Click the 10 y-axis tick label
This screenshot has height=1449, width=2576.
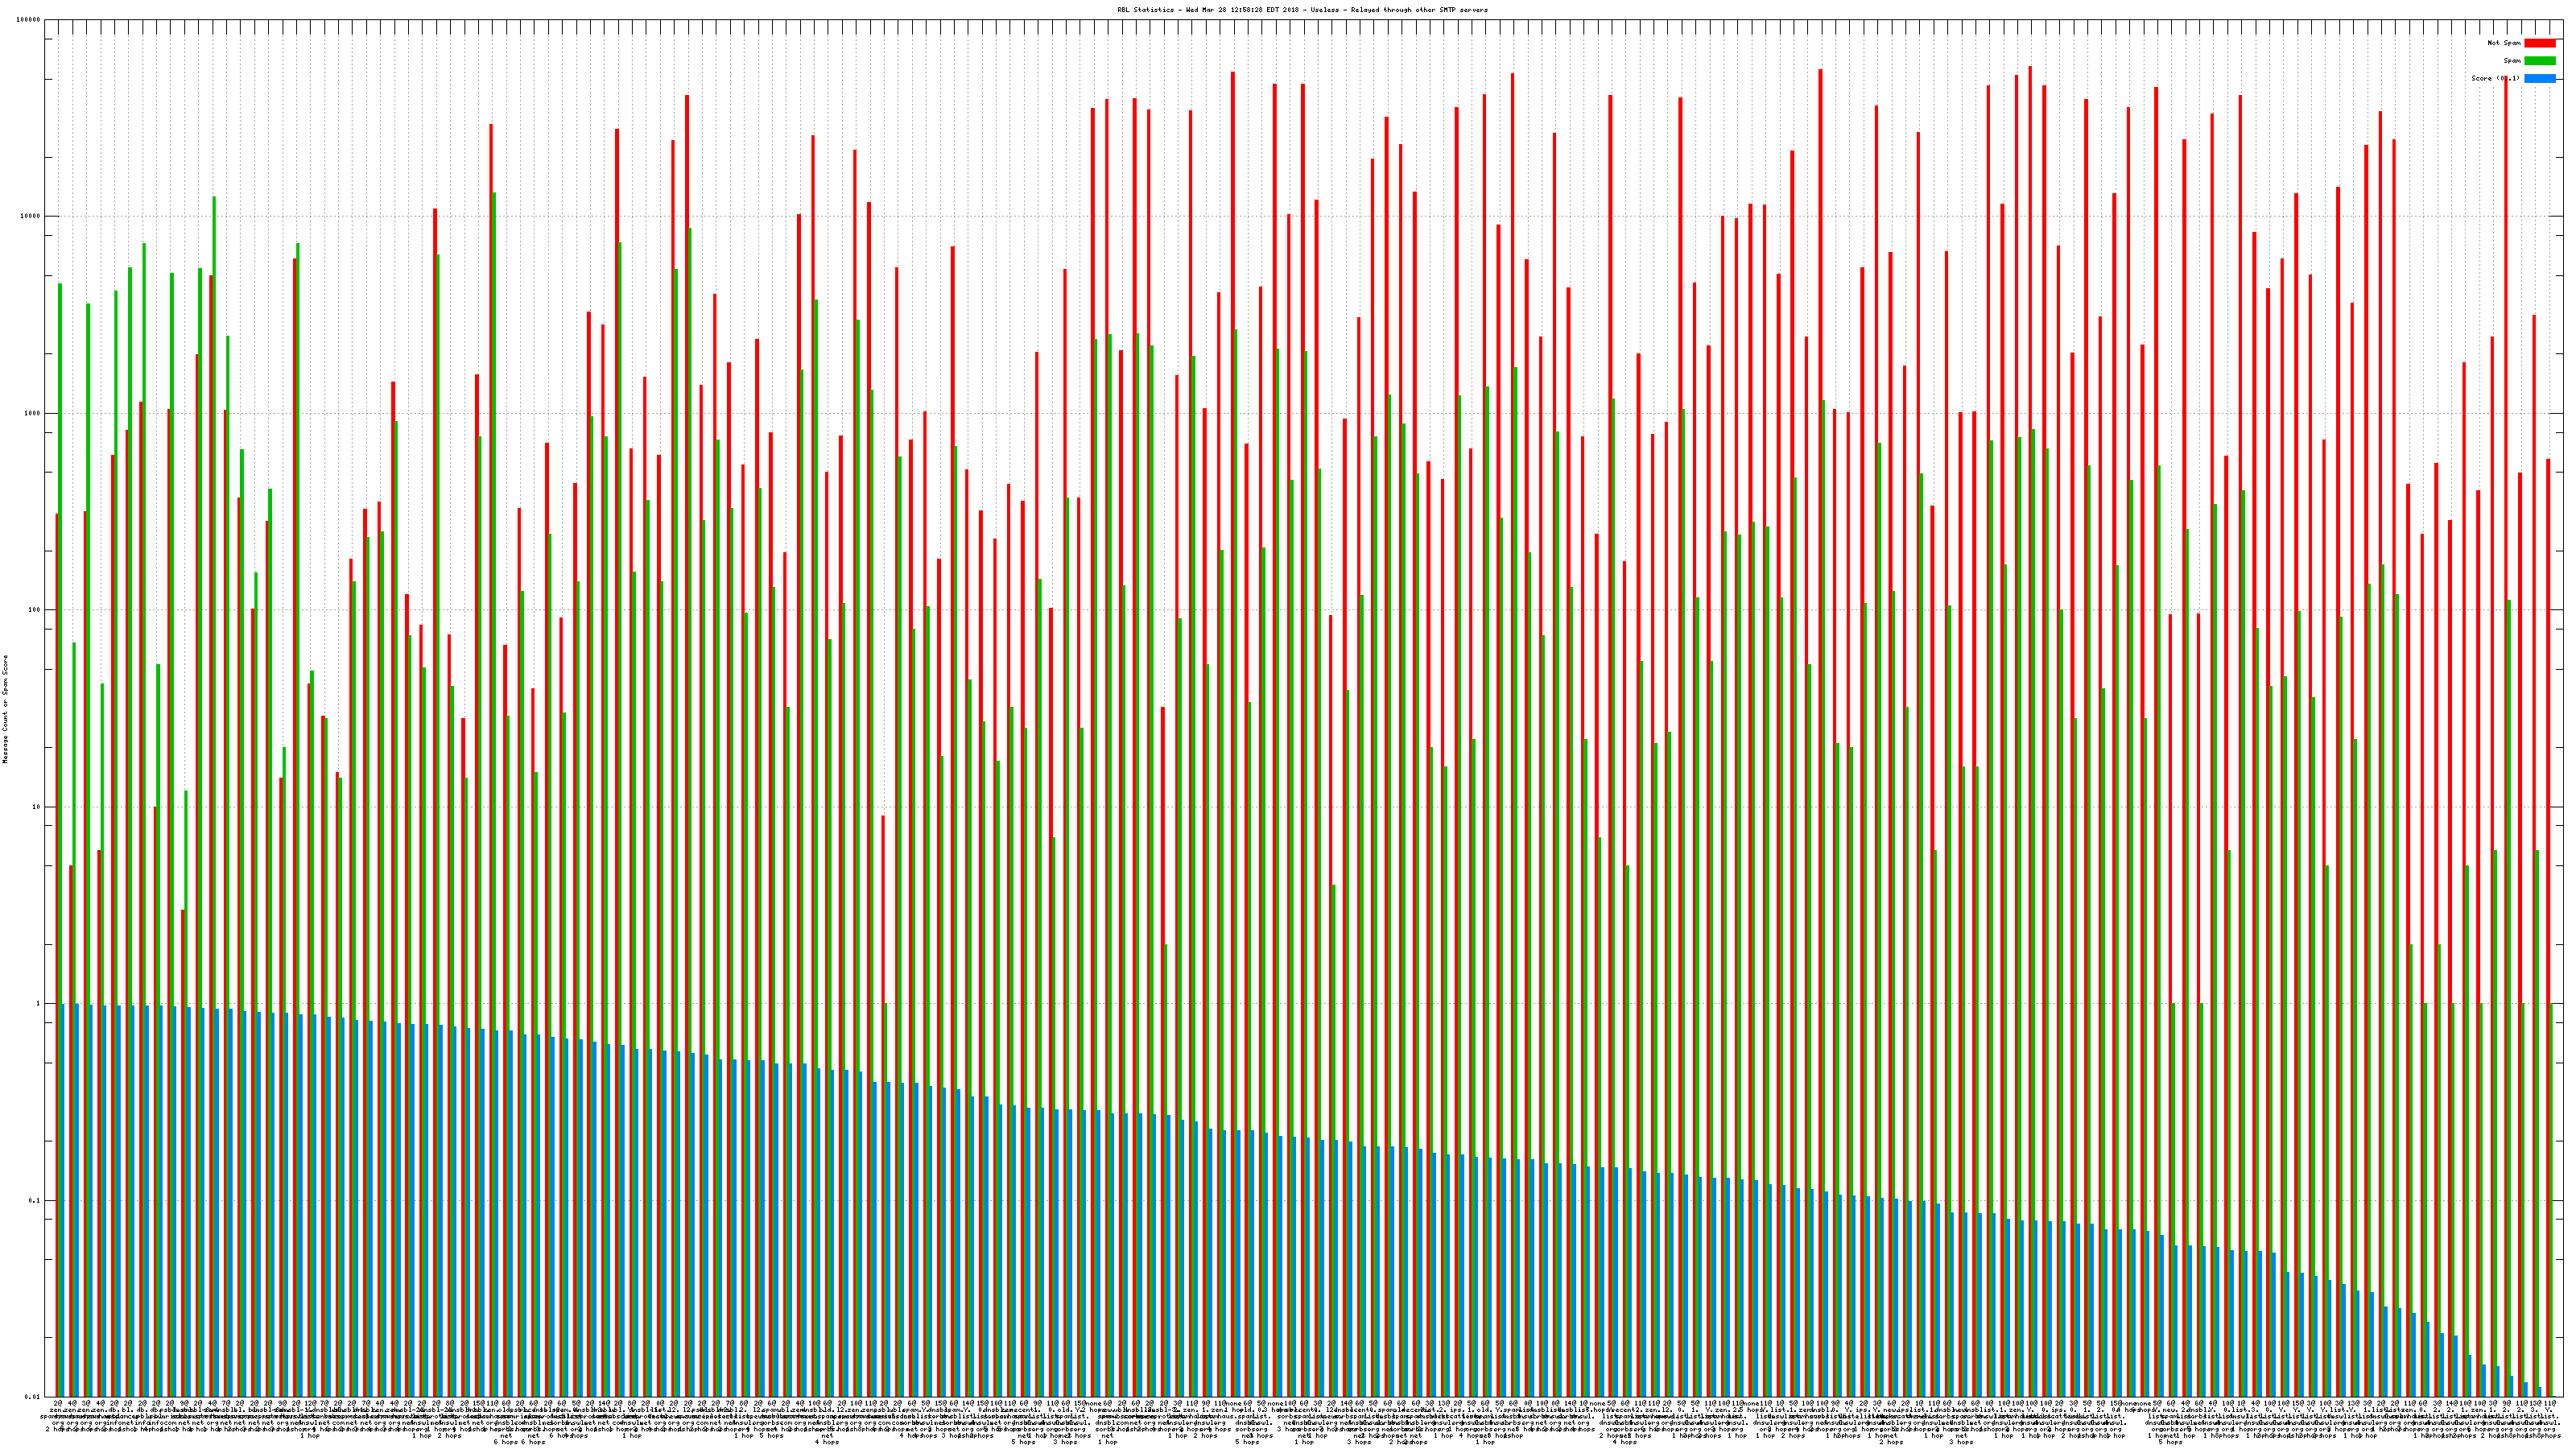[38, 807]
